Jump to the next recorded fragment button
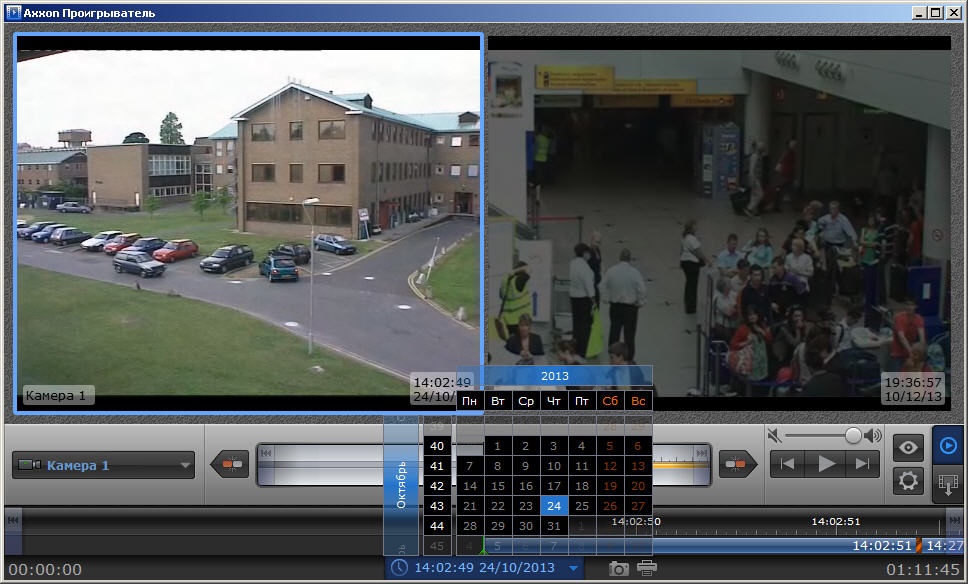Screen dimensions: 968x584 tap(739, 464)
